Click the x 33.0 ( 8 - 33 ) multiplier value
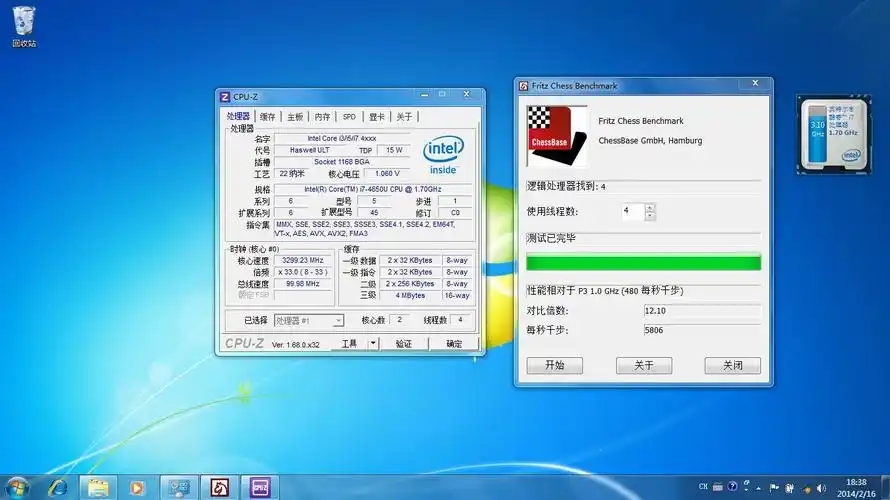 [x=303, y=272]
